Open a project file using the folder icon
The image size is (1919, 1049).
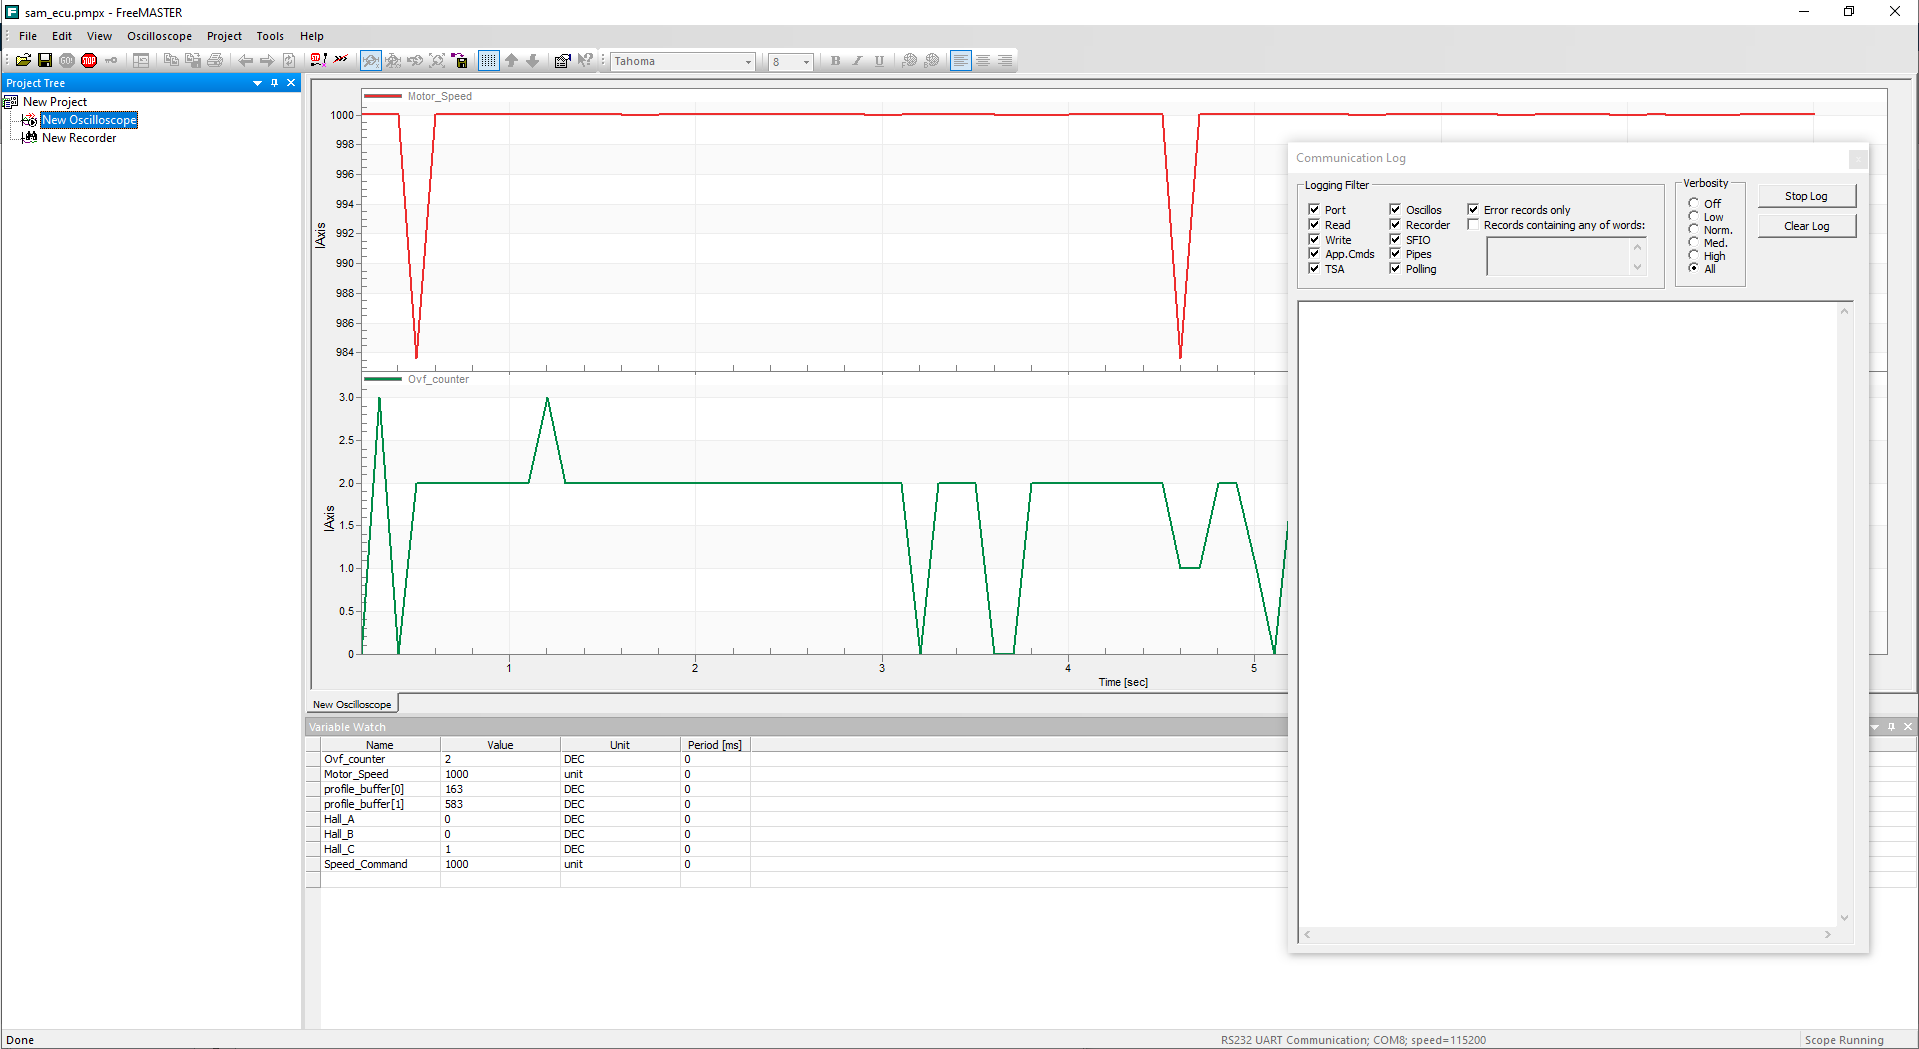pyautogui.click(x=23, y=60)
